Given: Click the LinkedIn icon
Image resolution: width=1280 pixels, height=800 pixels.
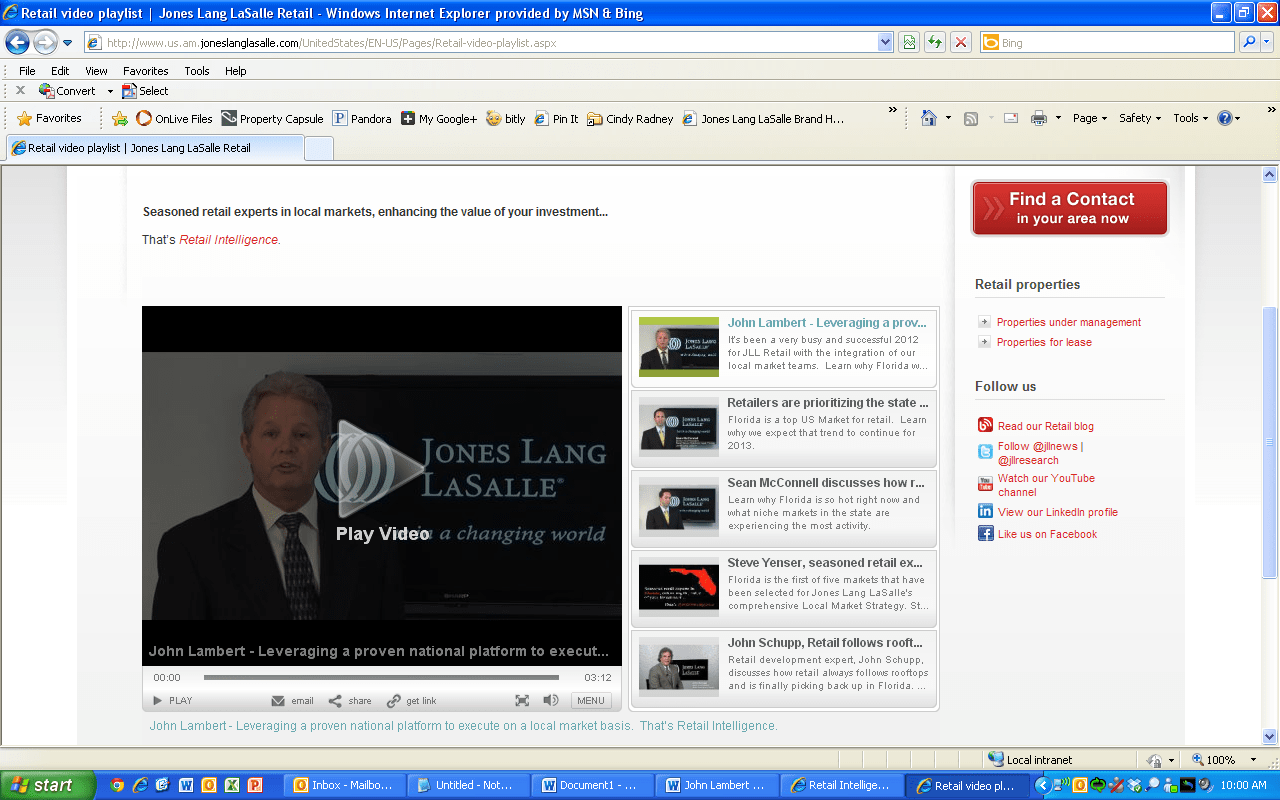Looking at the screenshot, I should pyautogui.click(x=985, y=511).
